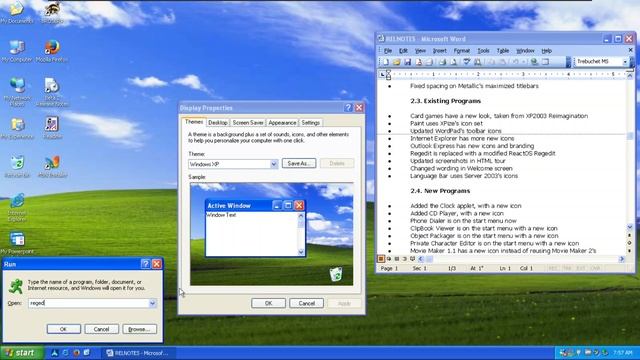Click the first Quick Launch icon on taskbar
Image resolution: width=640 pixels, height=360 pixels.
tap(54, 353)
